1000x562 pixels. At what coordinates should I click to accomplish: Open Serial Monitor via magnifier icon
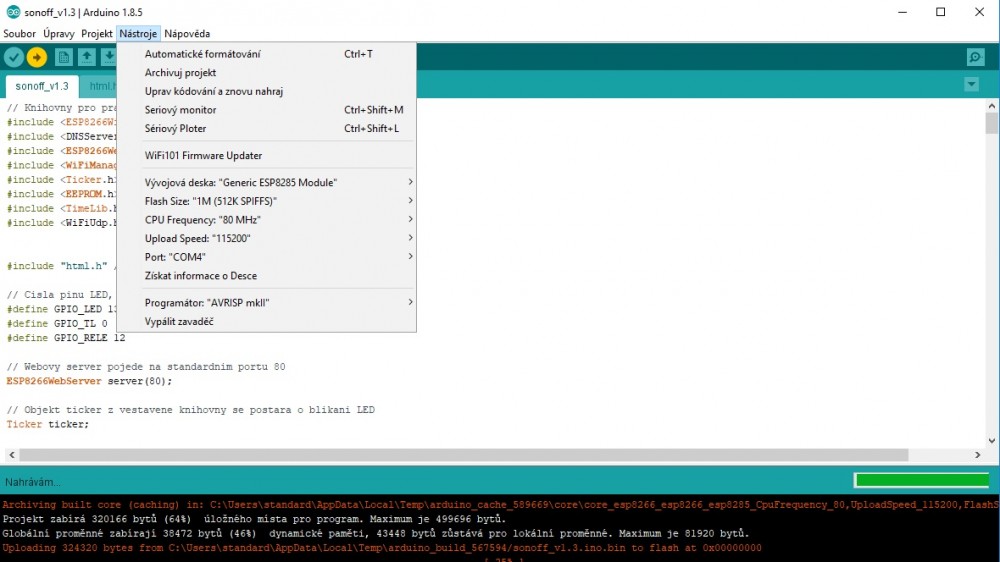click(975, 57)
